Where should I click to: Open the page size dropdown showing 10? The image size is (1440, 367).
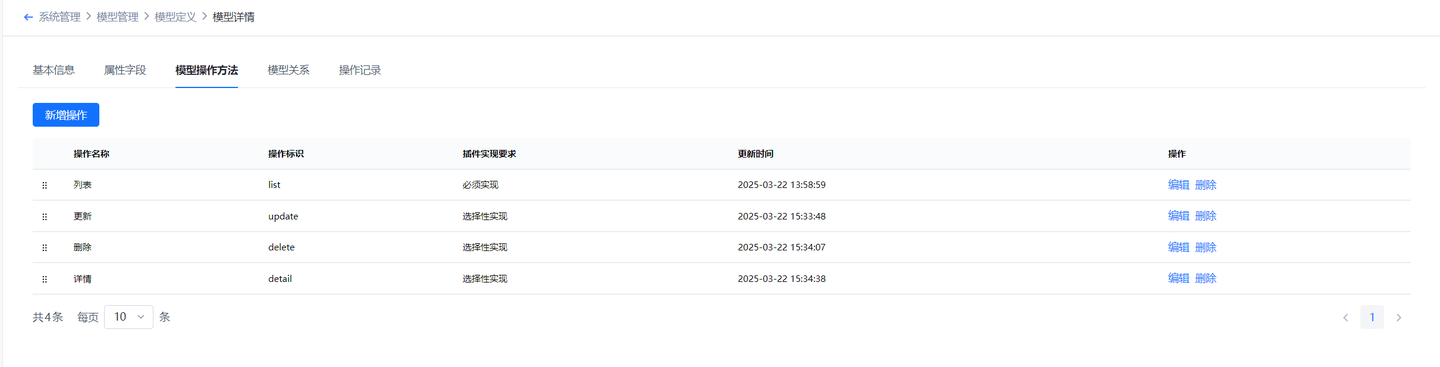[x=129, y=317]
